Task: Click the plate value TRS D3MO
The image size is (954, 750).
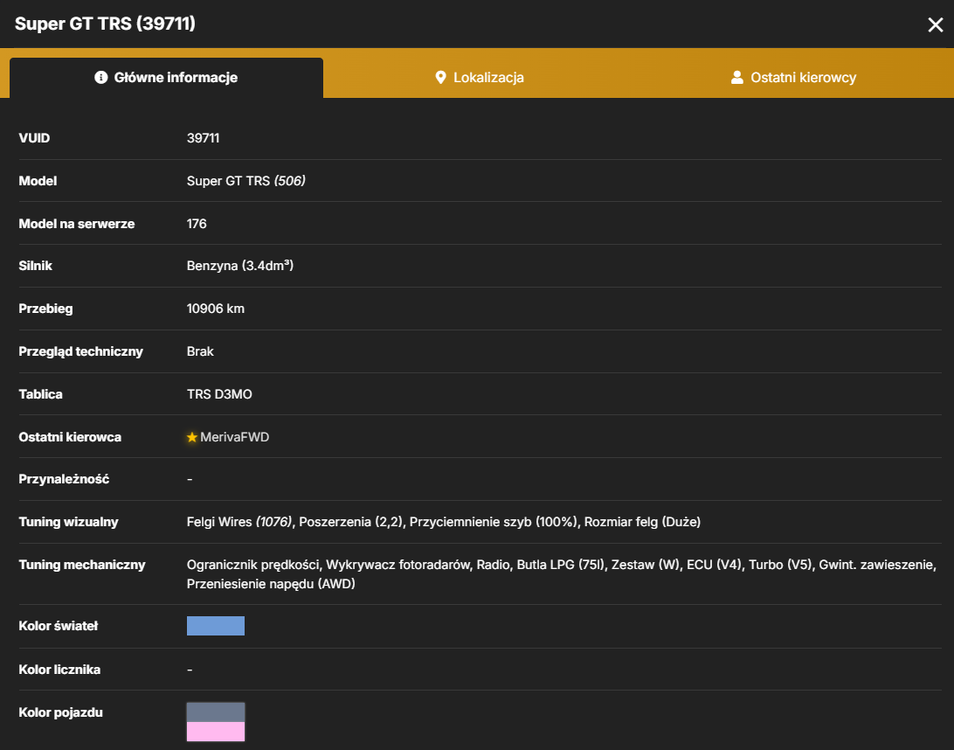Action: pos(219,394)
